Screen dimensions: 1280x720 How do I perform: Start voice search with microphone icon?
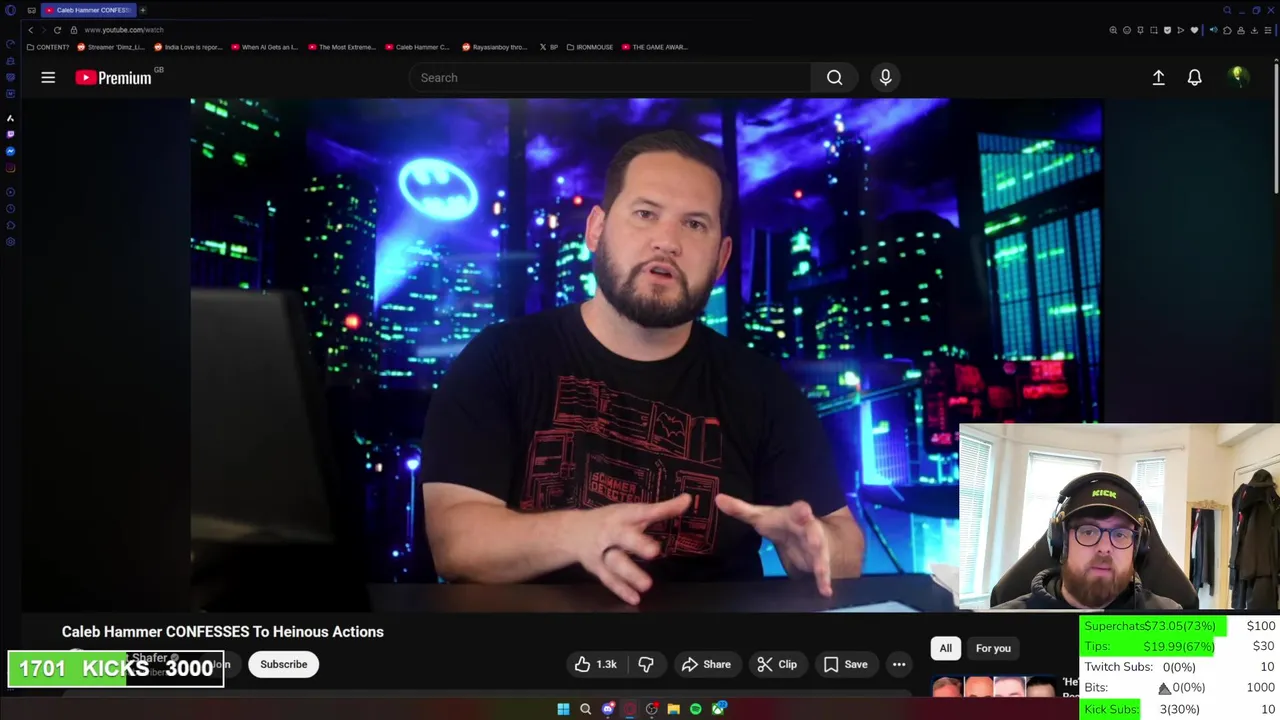[x=885, y=77]
